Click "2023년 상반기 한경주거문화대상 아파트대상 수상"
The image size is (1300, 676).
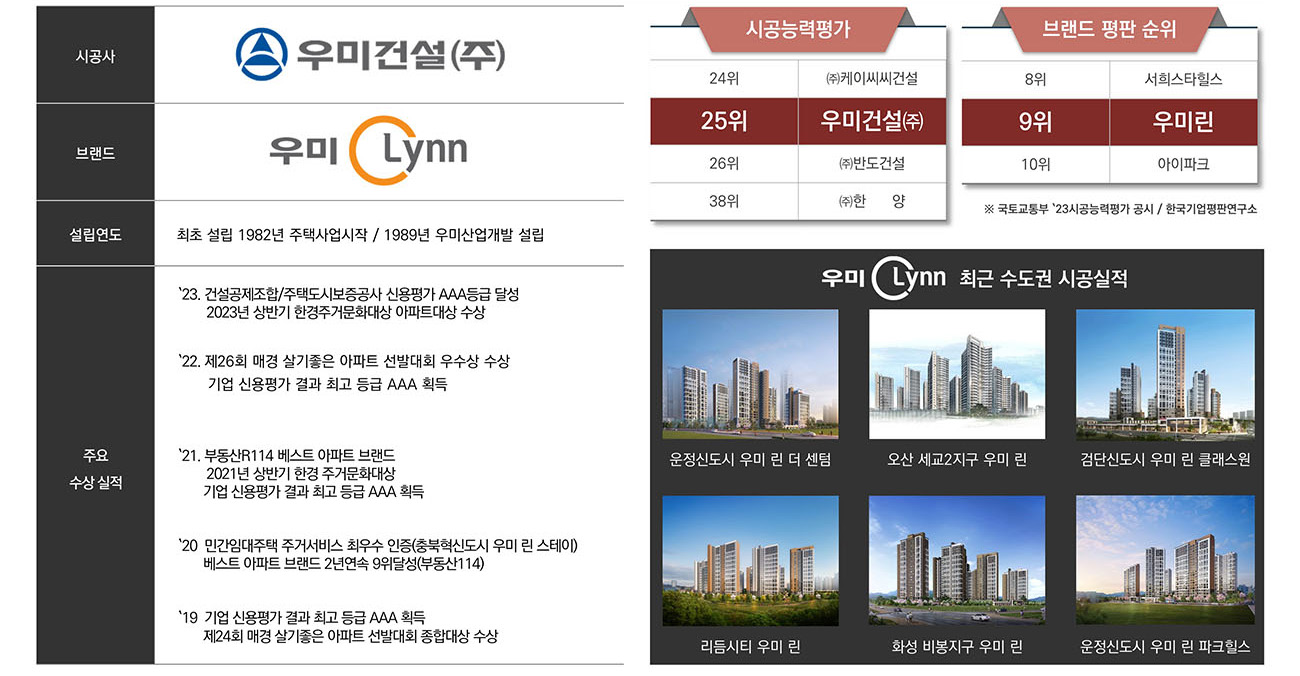tap(346, 313)
